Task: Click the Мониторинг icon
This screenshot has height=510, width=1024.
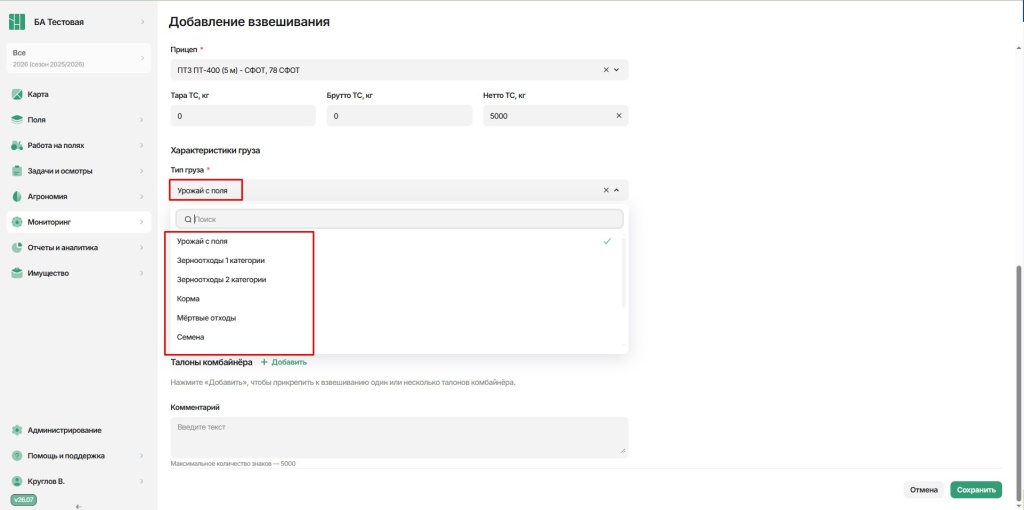Action: click(17, 222)
